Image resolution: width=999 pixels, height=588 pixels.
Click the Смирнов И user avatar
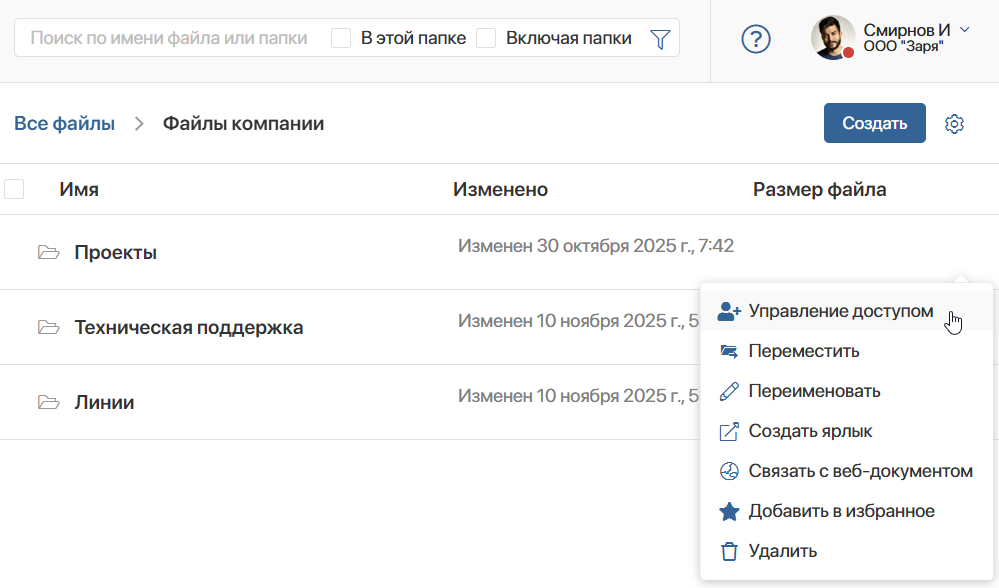(833, 38)
